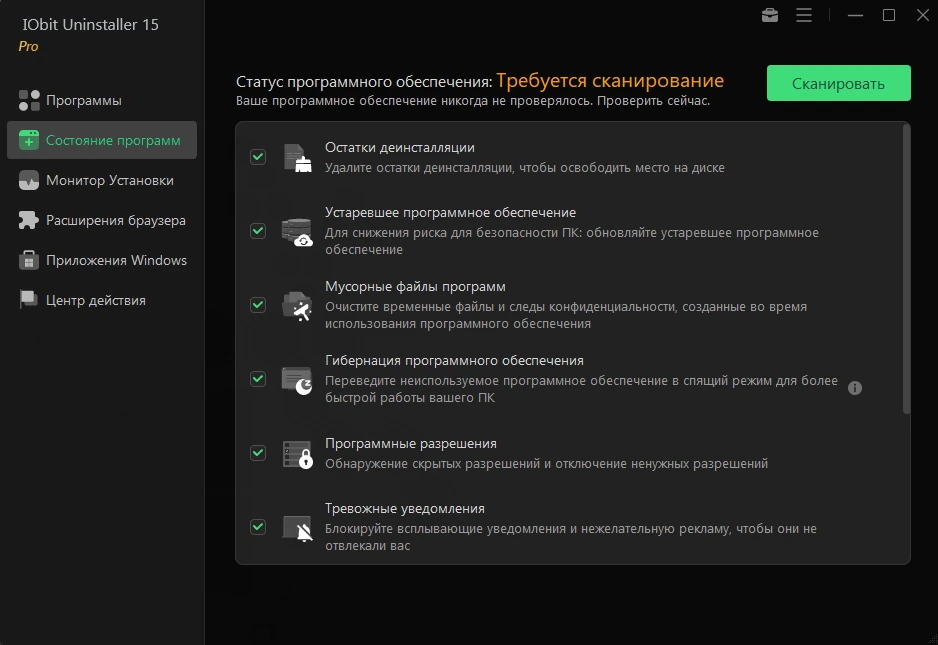This screenshot has height=645, width=938.
Task: Click the Мусорные файлы программ icon
Action: 297,306
